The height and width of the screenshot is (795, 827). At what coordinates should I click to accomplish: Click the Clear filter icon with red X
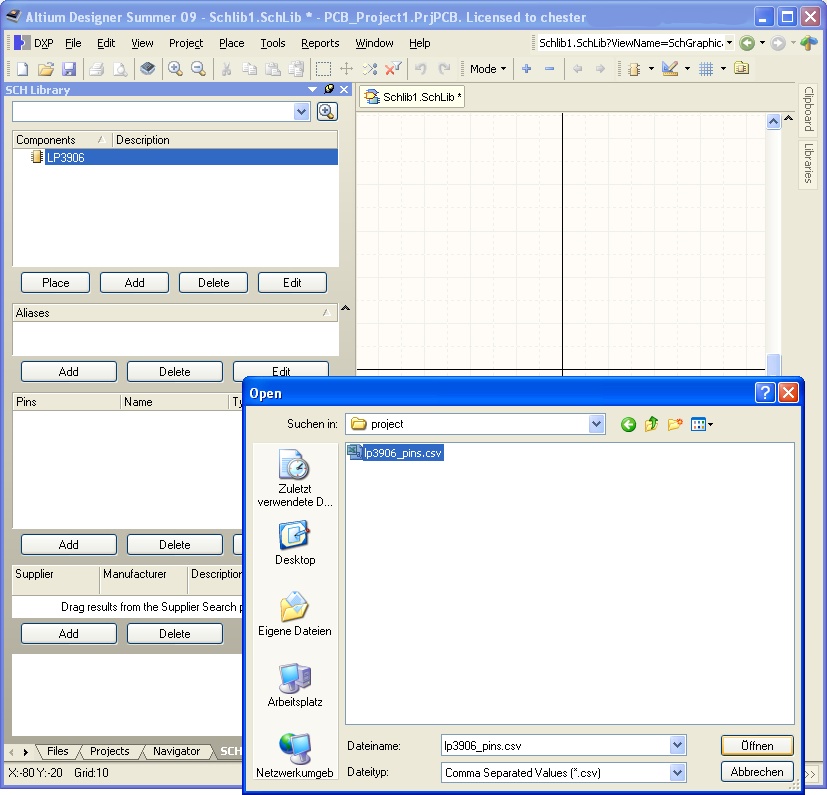[x=393, y=69]
